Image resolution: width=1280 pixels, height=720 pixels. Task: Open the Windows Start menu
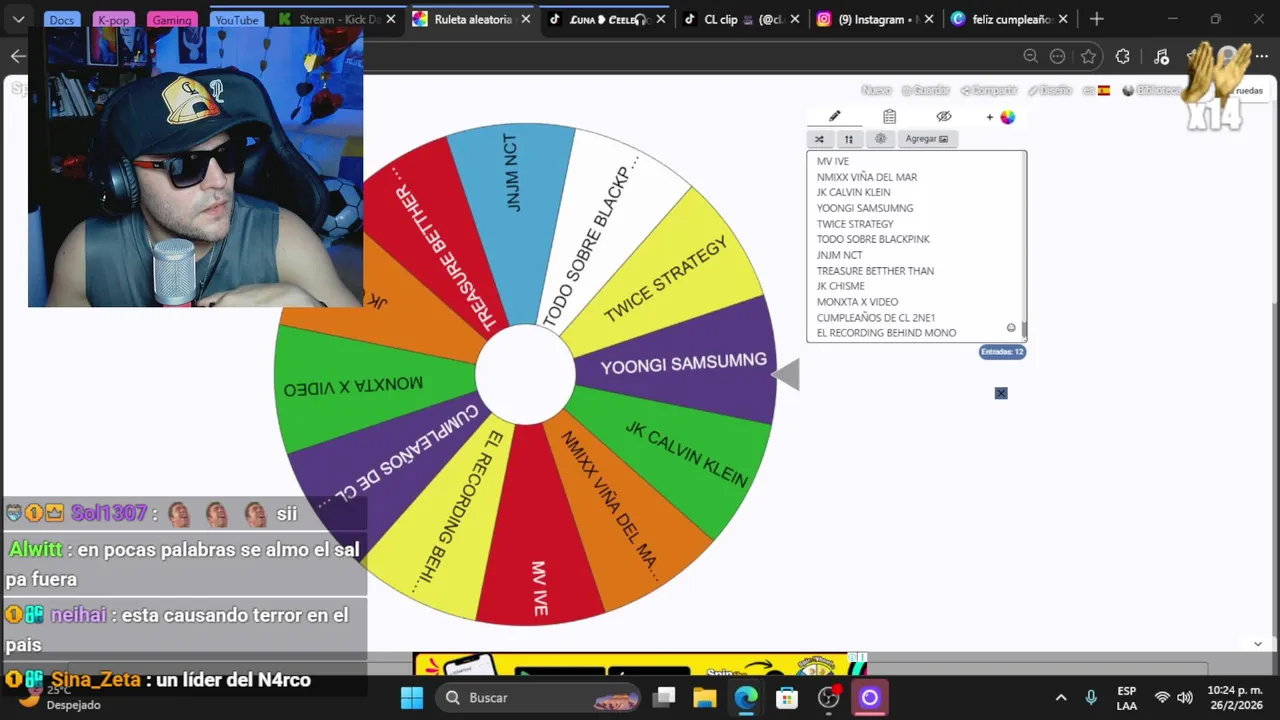[x=412, y=697]
